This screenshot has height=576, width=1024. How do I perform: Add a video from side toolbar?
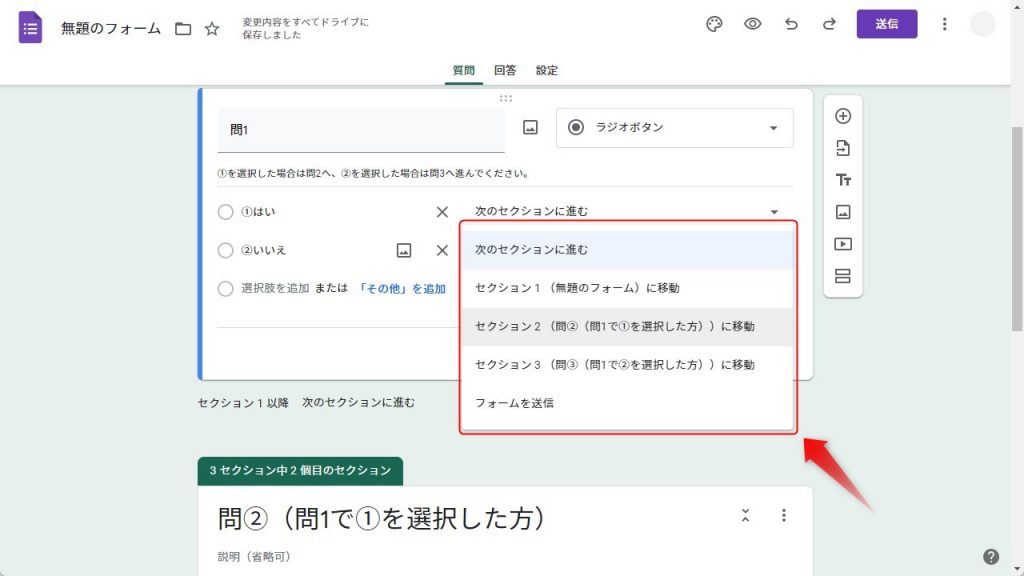click(x=843, y=244)
